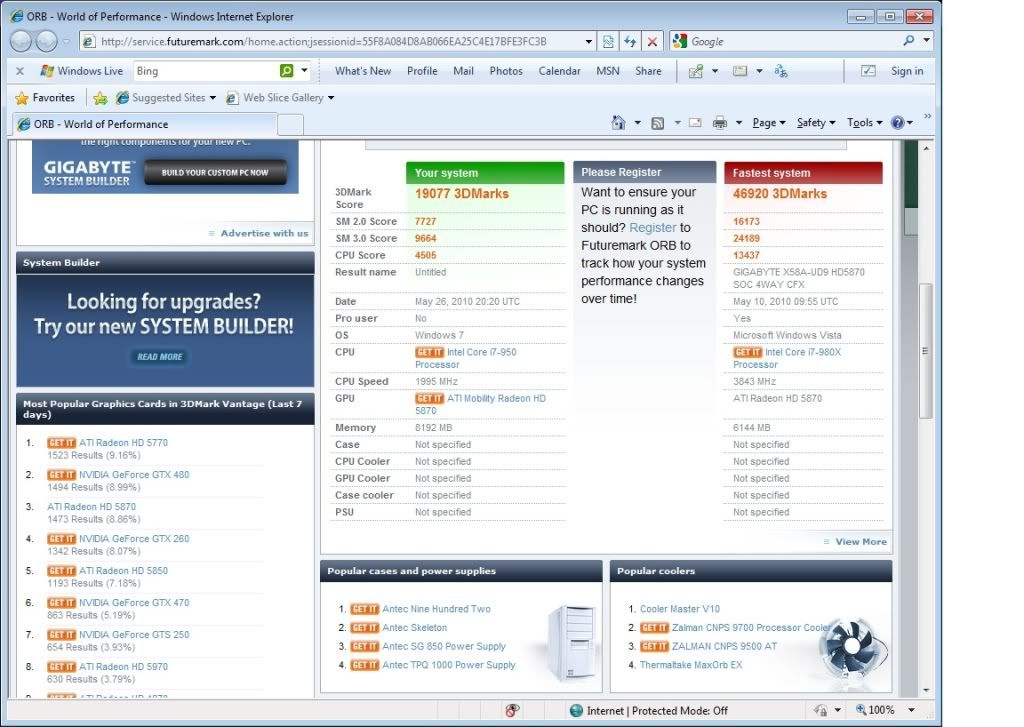
Task: Click What's New in Windows Live toolbar
Action: click(362, 71)
